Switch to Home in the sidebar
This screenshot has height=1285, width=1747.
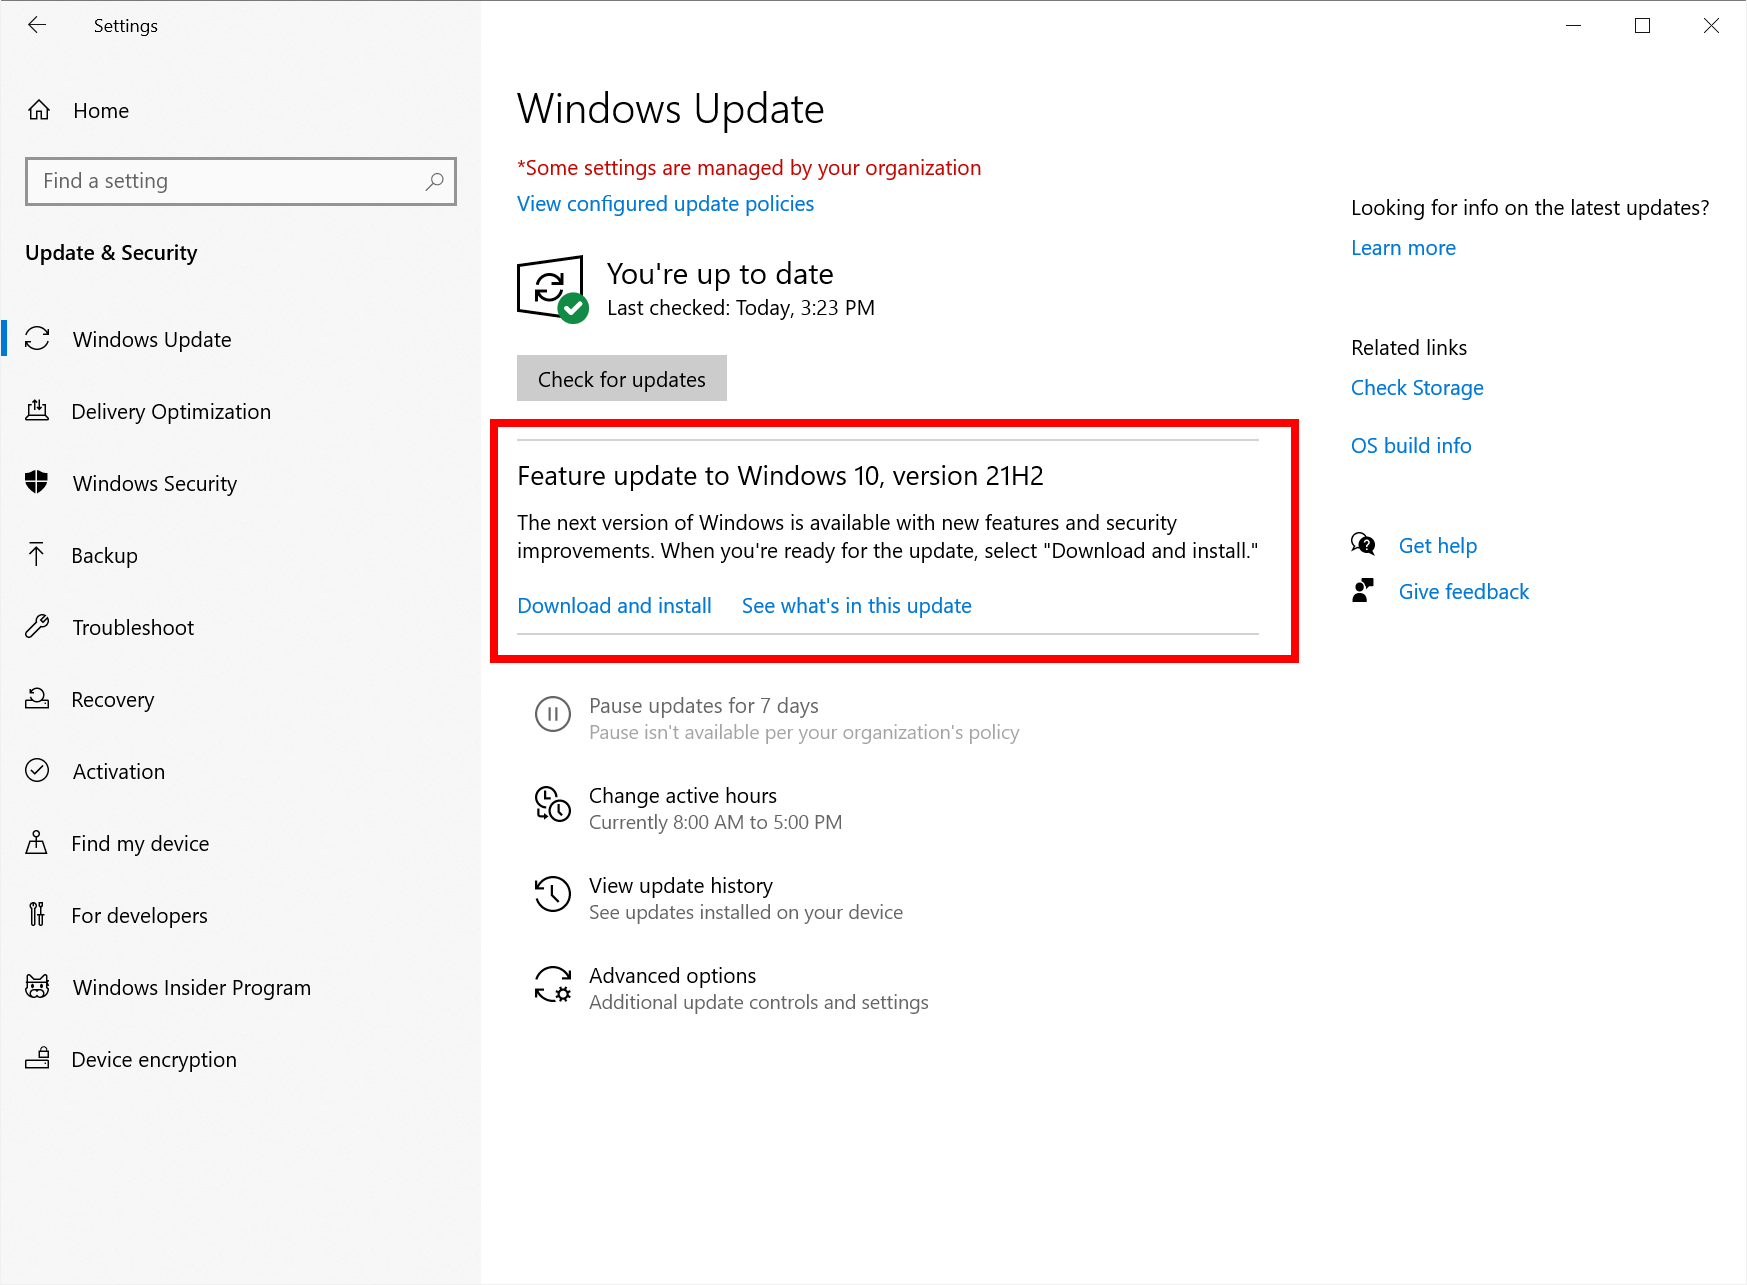click(100, 110)
